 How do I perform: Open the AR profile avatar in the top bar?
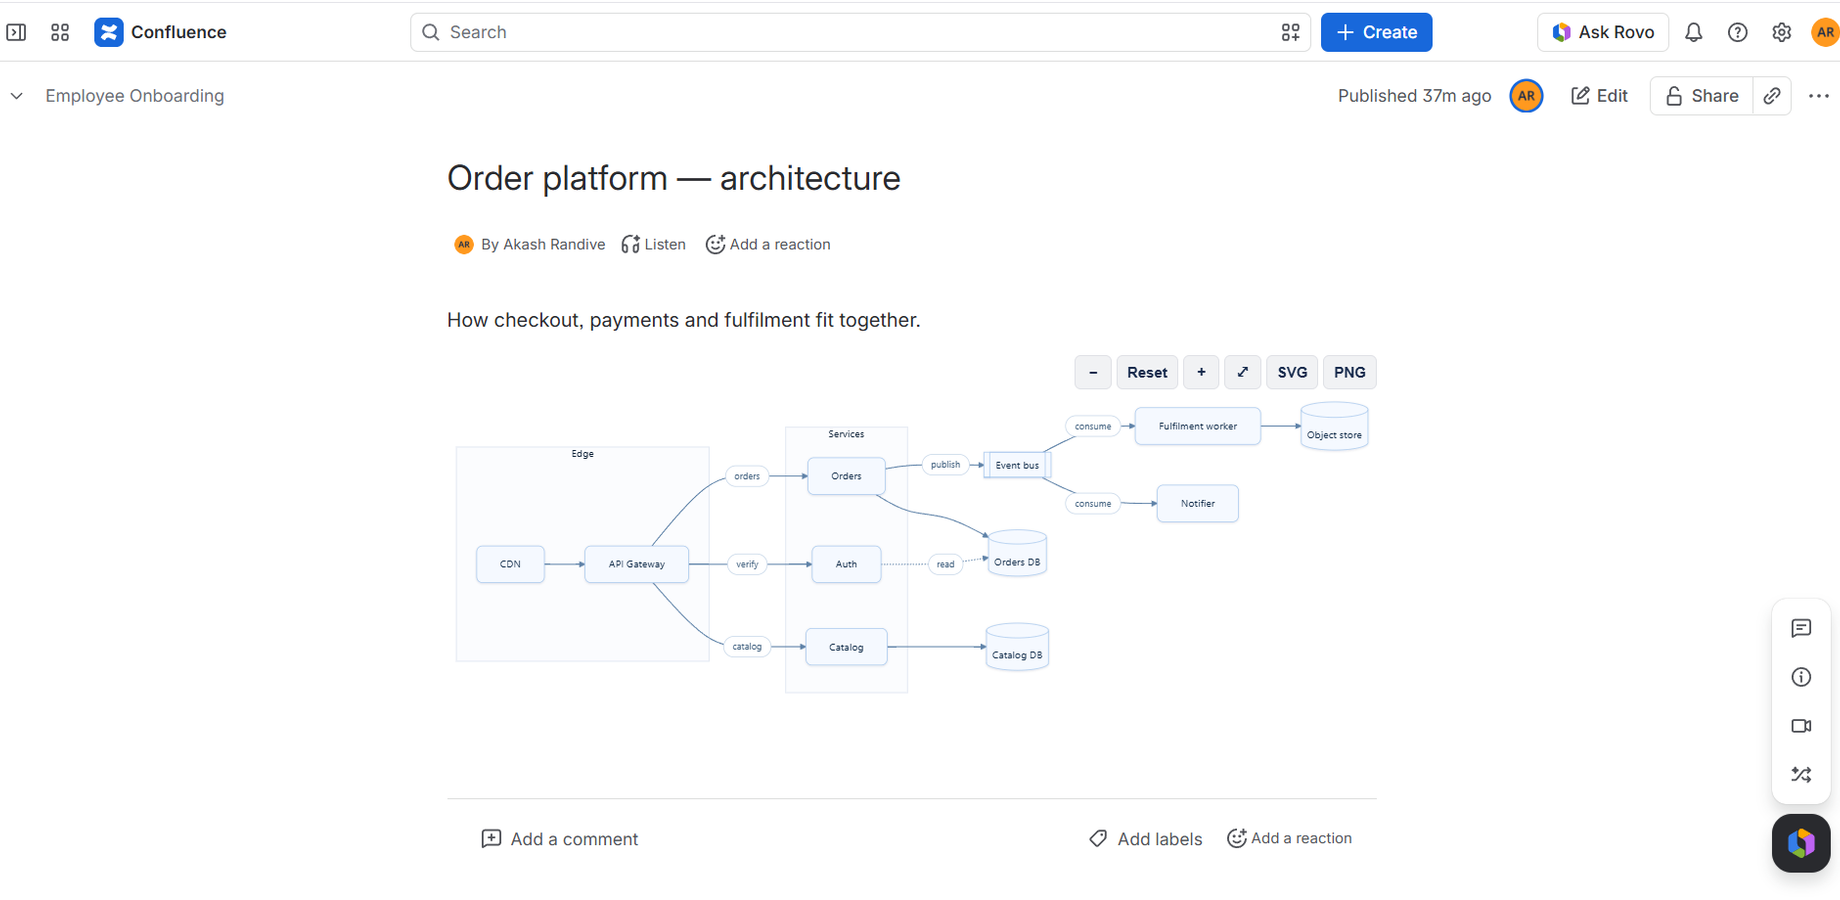click(1825, 32)
